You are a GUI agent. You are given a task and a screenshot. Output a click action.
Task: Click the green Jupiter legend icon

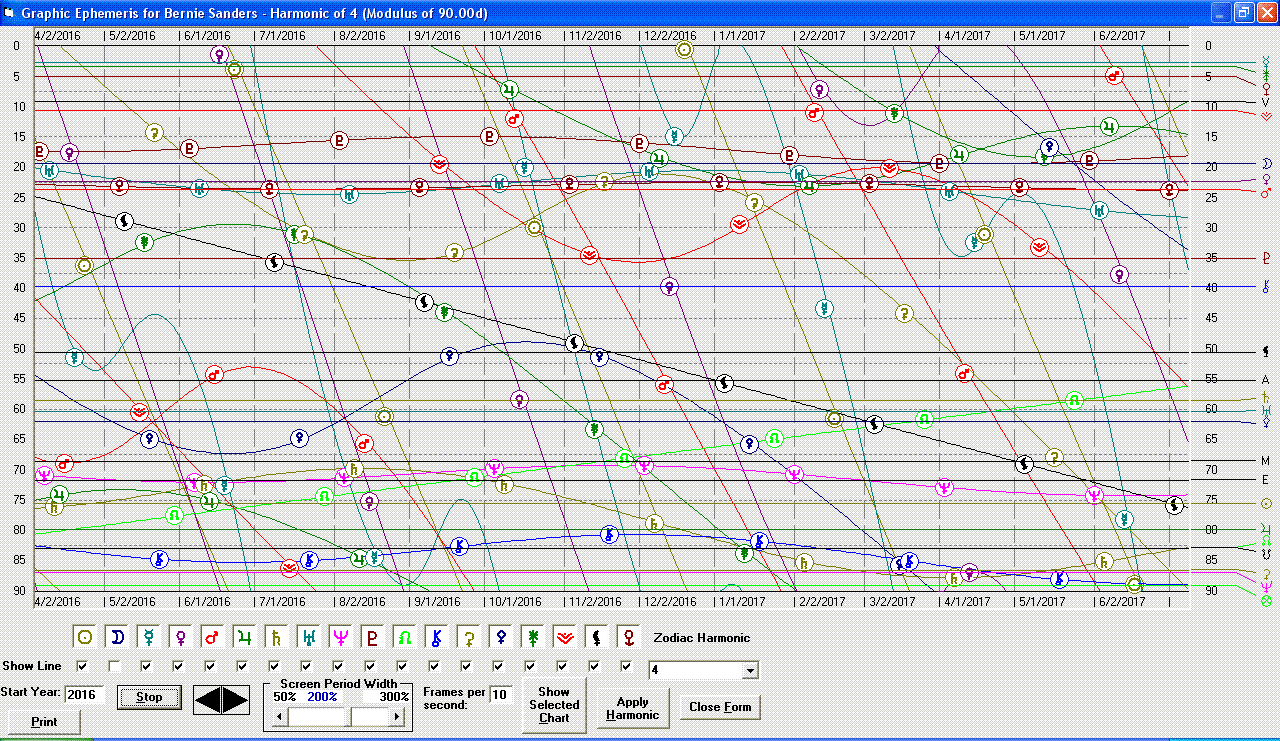pyautogui.click(x=243, y=637)
